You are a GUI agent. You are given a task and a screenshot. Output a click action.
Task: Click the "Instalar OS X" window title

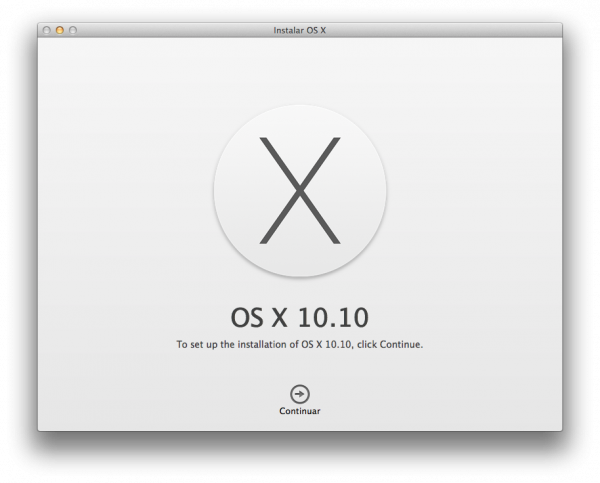300,30
